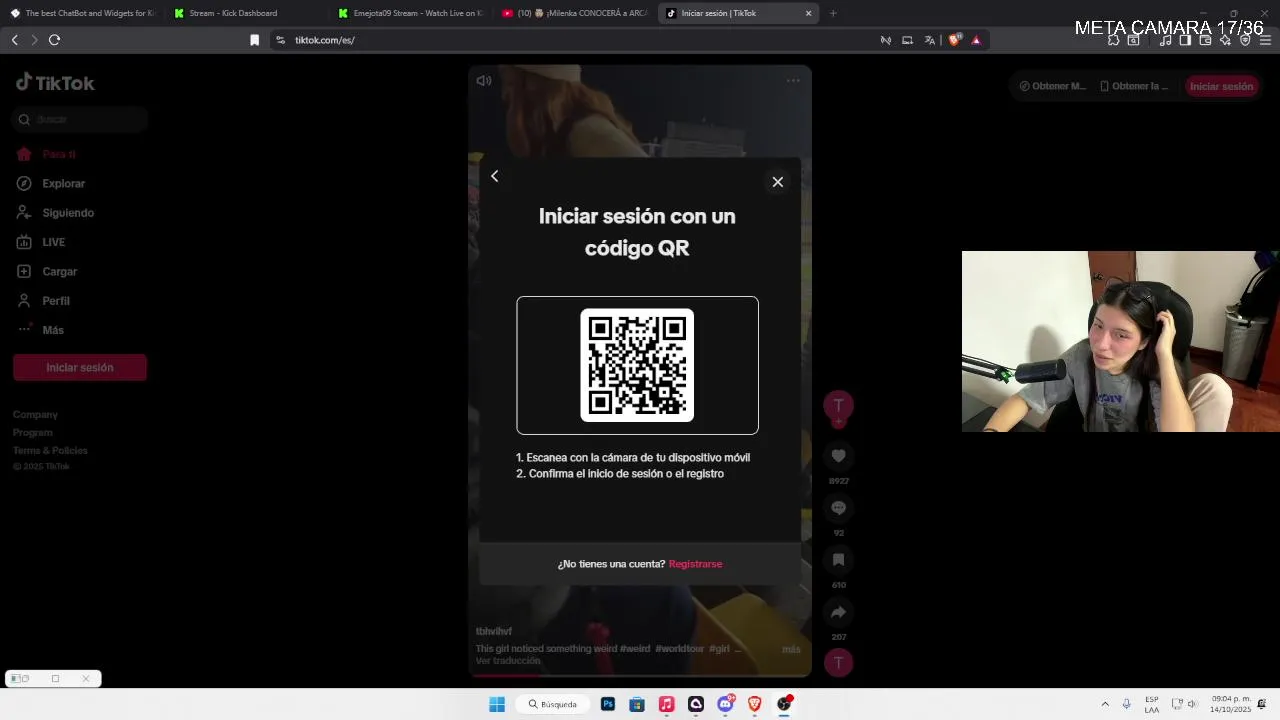Viewport: 1280px width, 720px height.
Task: Close the Iniciar sesión TikTok tab
Action: point(808,13)
